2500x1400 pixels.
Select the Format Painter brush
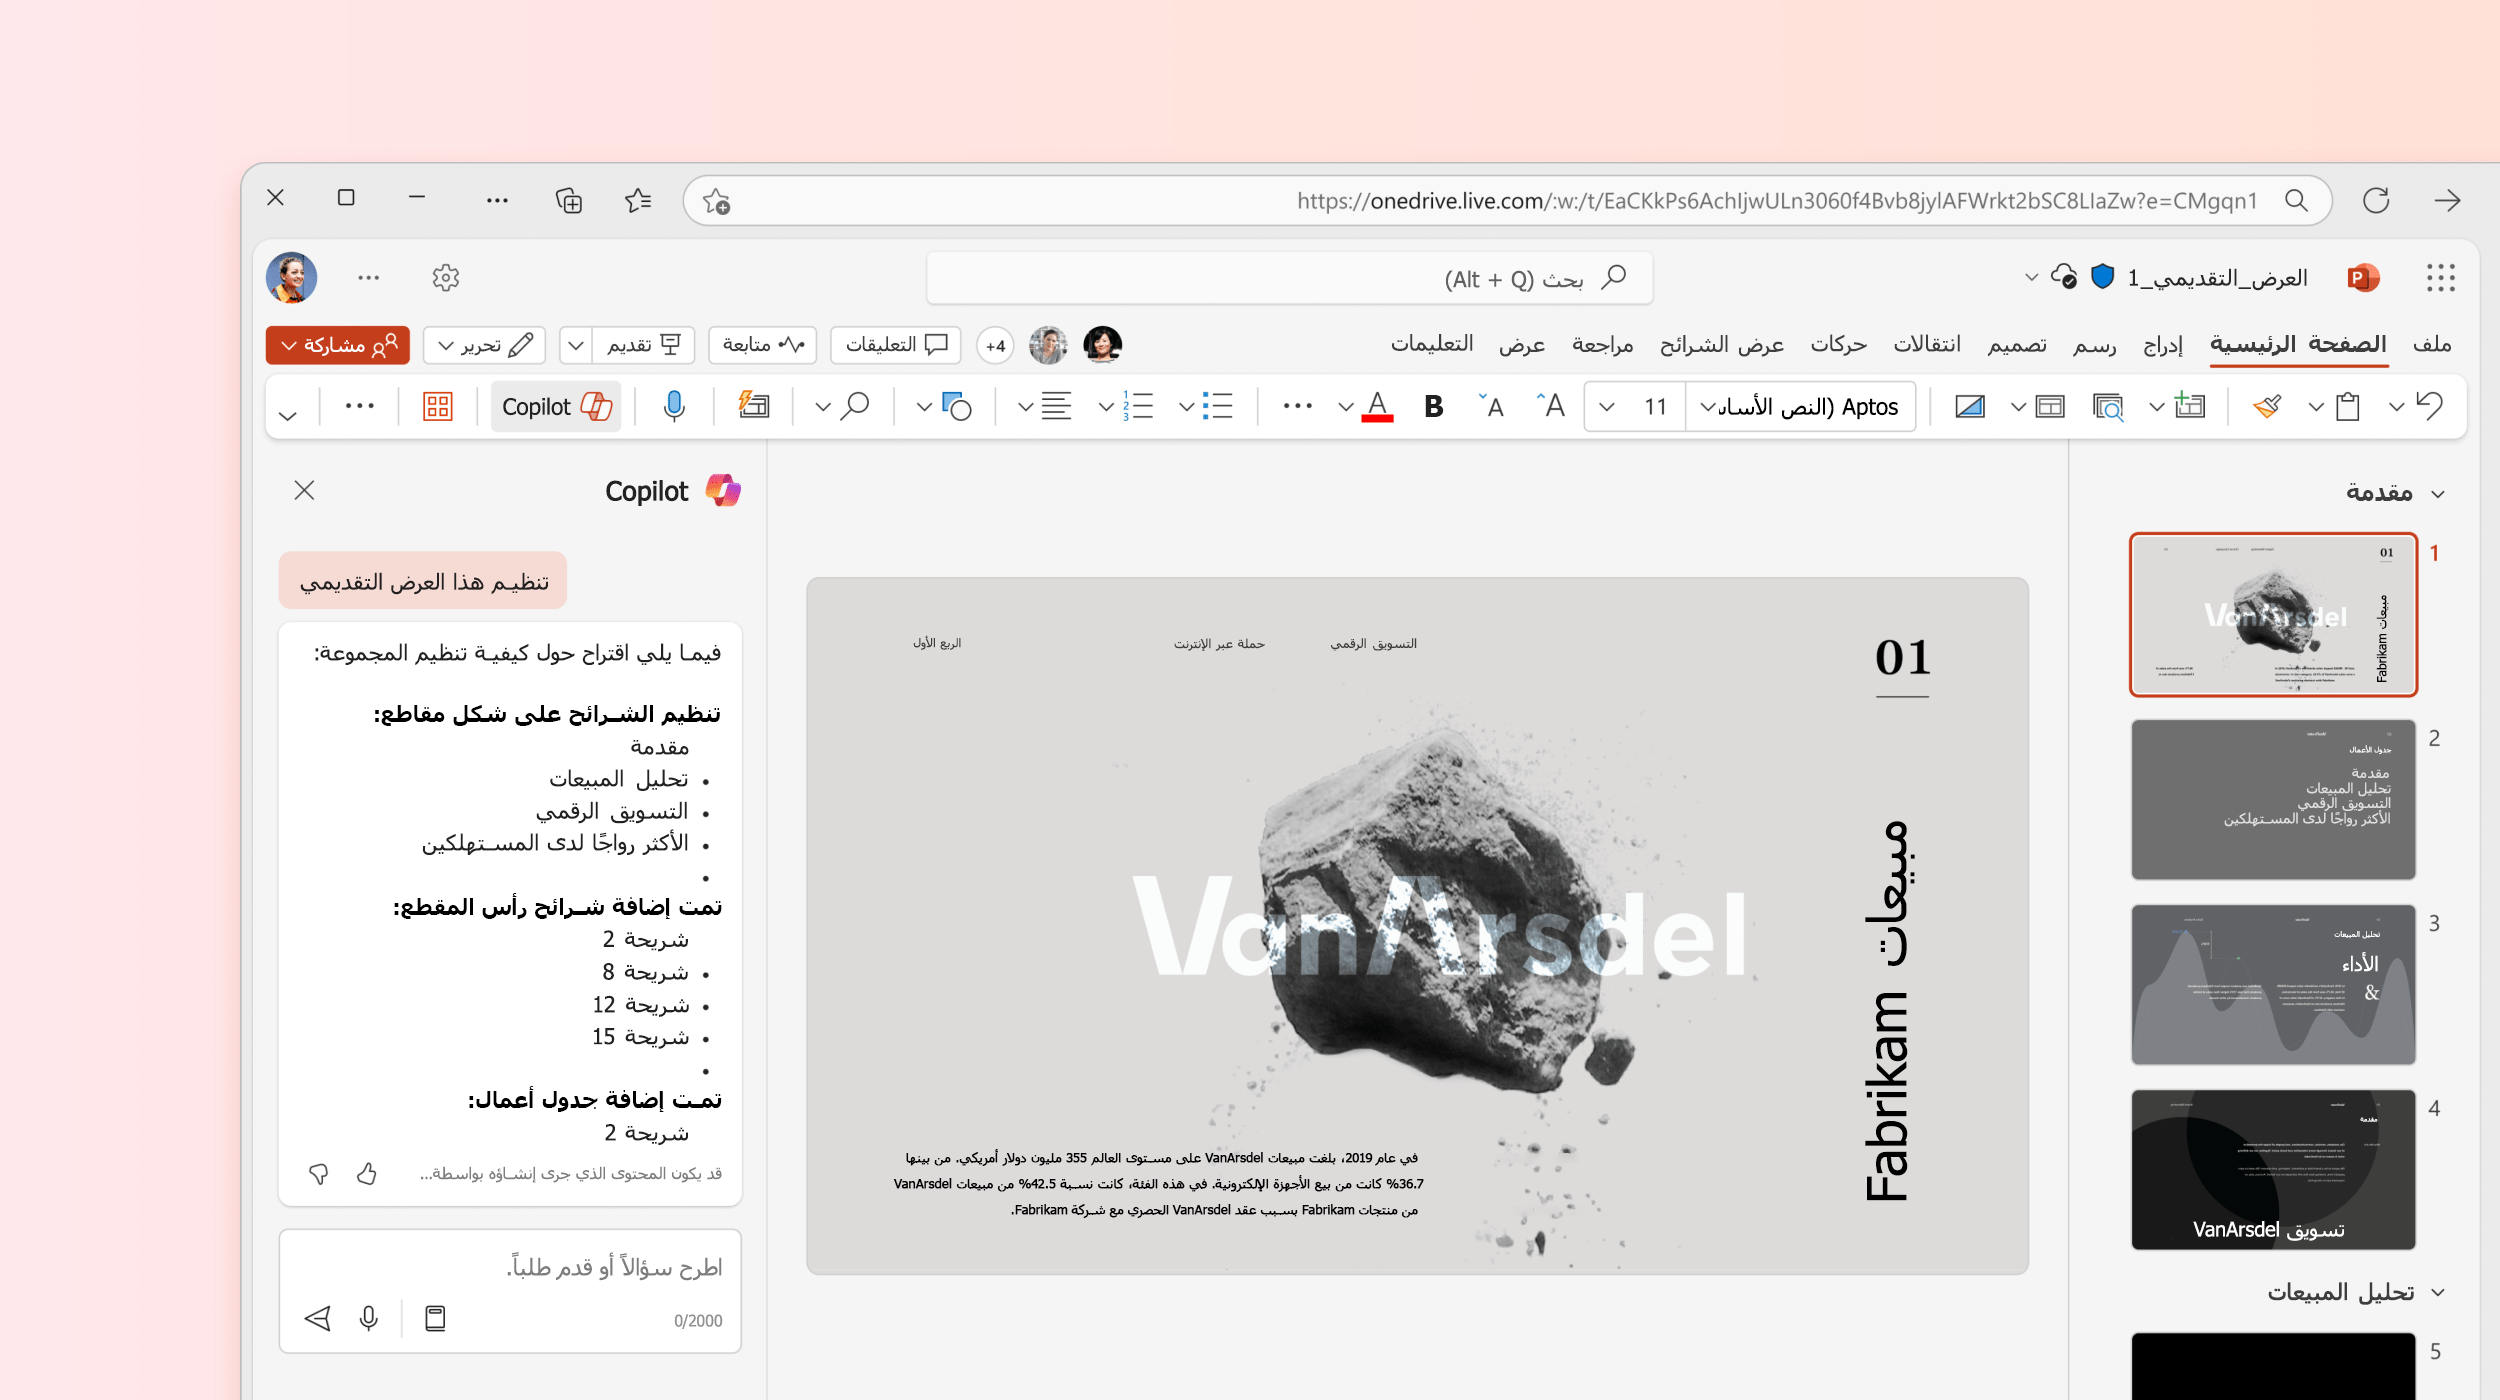pyautogui.click(x=2267, y=406)
